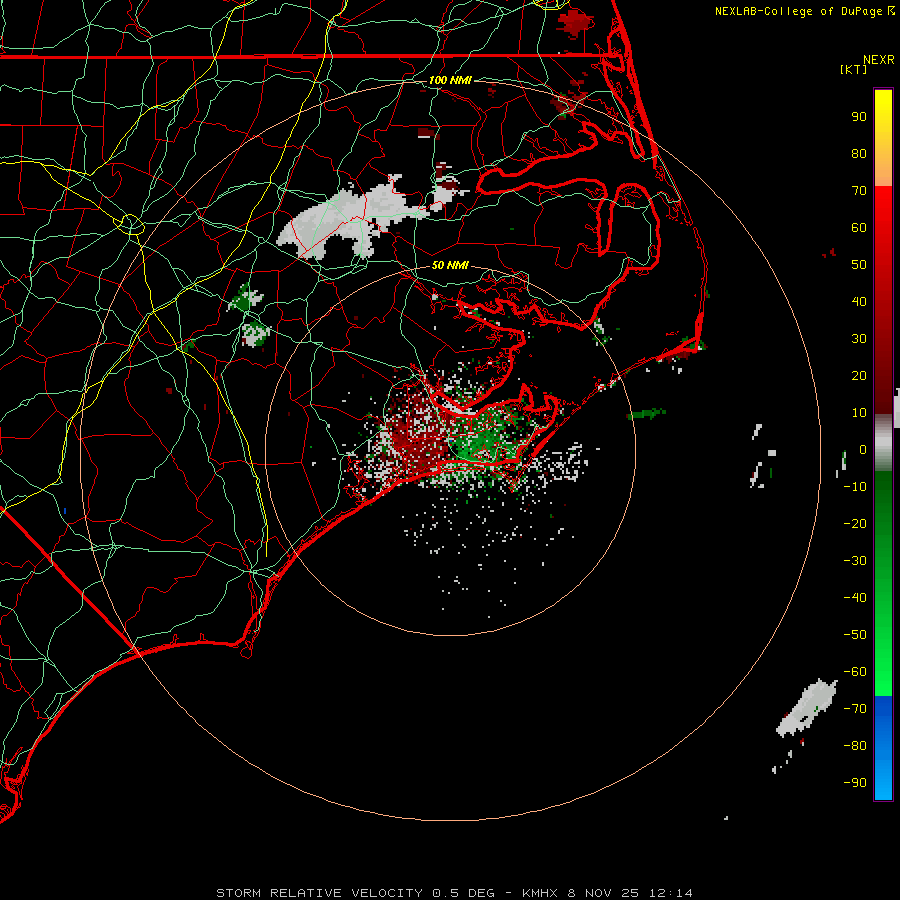Click the 0 value on velocity scale

(x=863, y=449)
